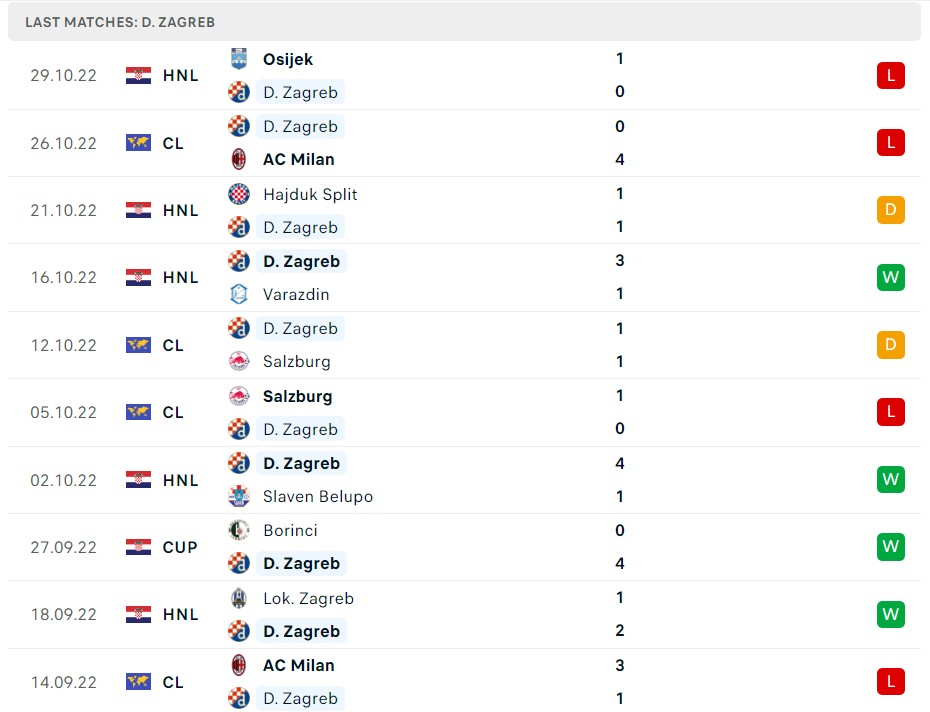930x712 pixels.
Task: Click the Varazdin club crest icon
Action: click(x=239, y=294)
